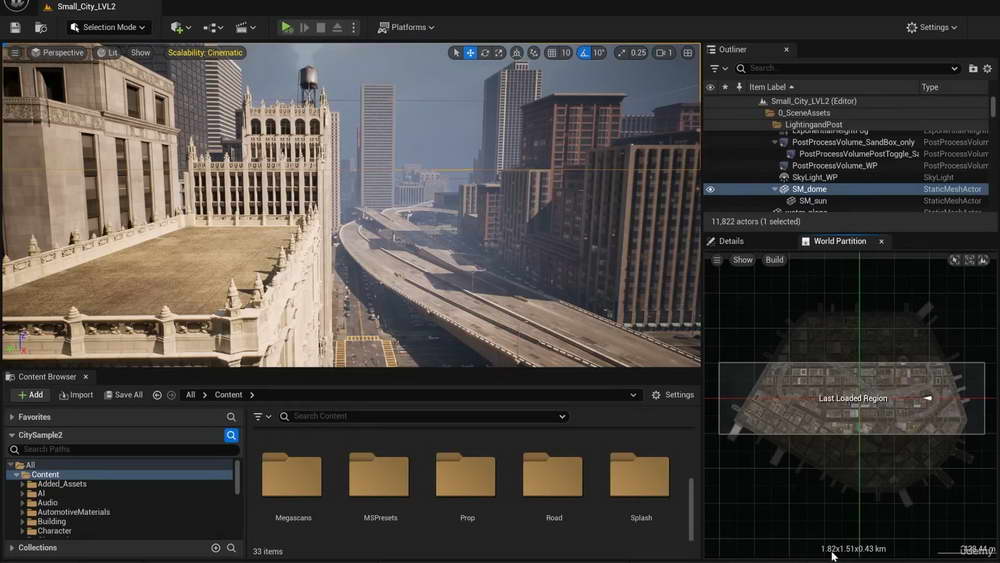Open the Megascans folder thumbnail
Screen dimensions: 1000x563
(292, 475)
